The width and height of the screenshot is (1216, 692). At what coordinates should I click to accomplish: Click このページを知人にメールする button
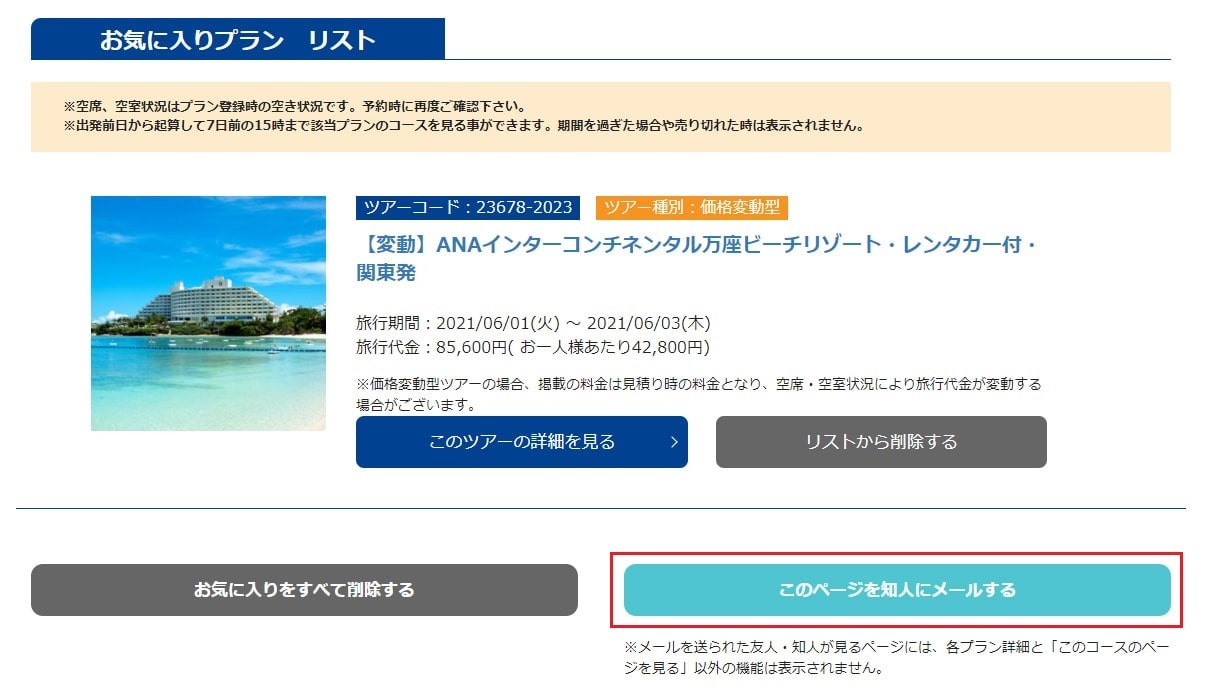tap(897, 590)
